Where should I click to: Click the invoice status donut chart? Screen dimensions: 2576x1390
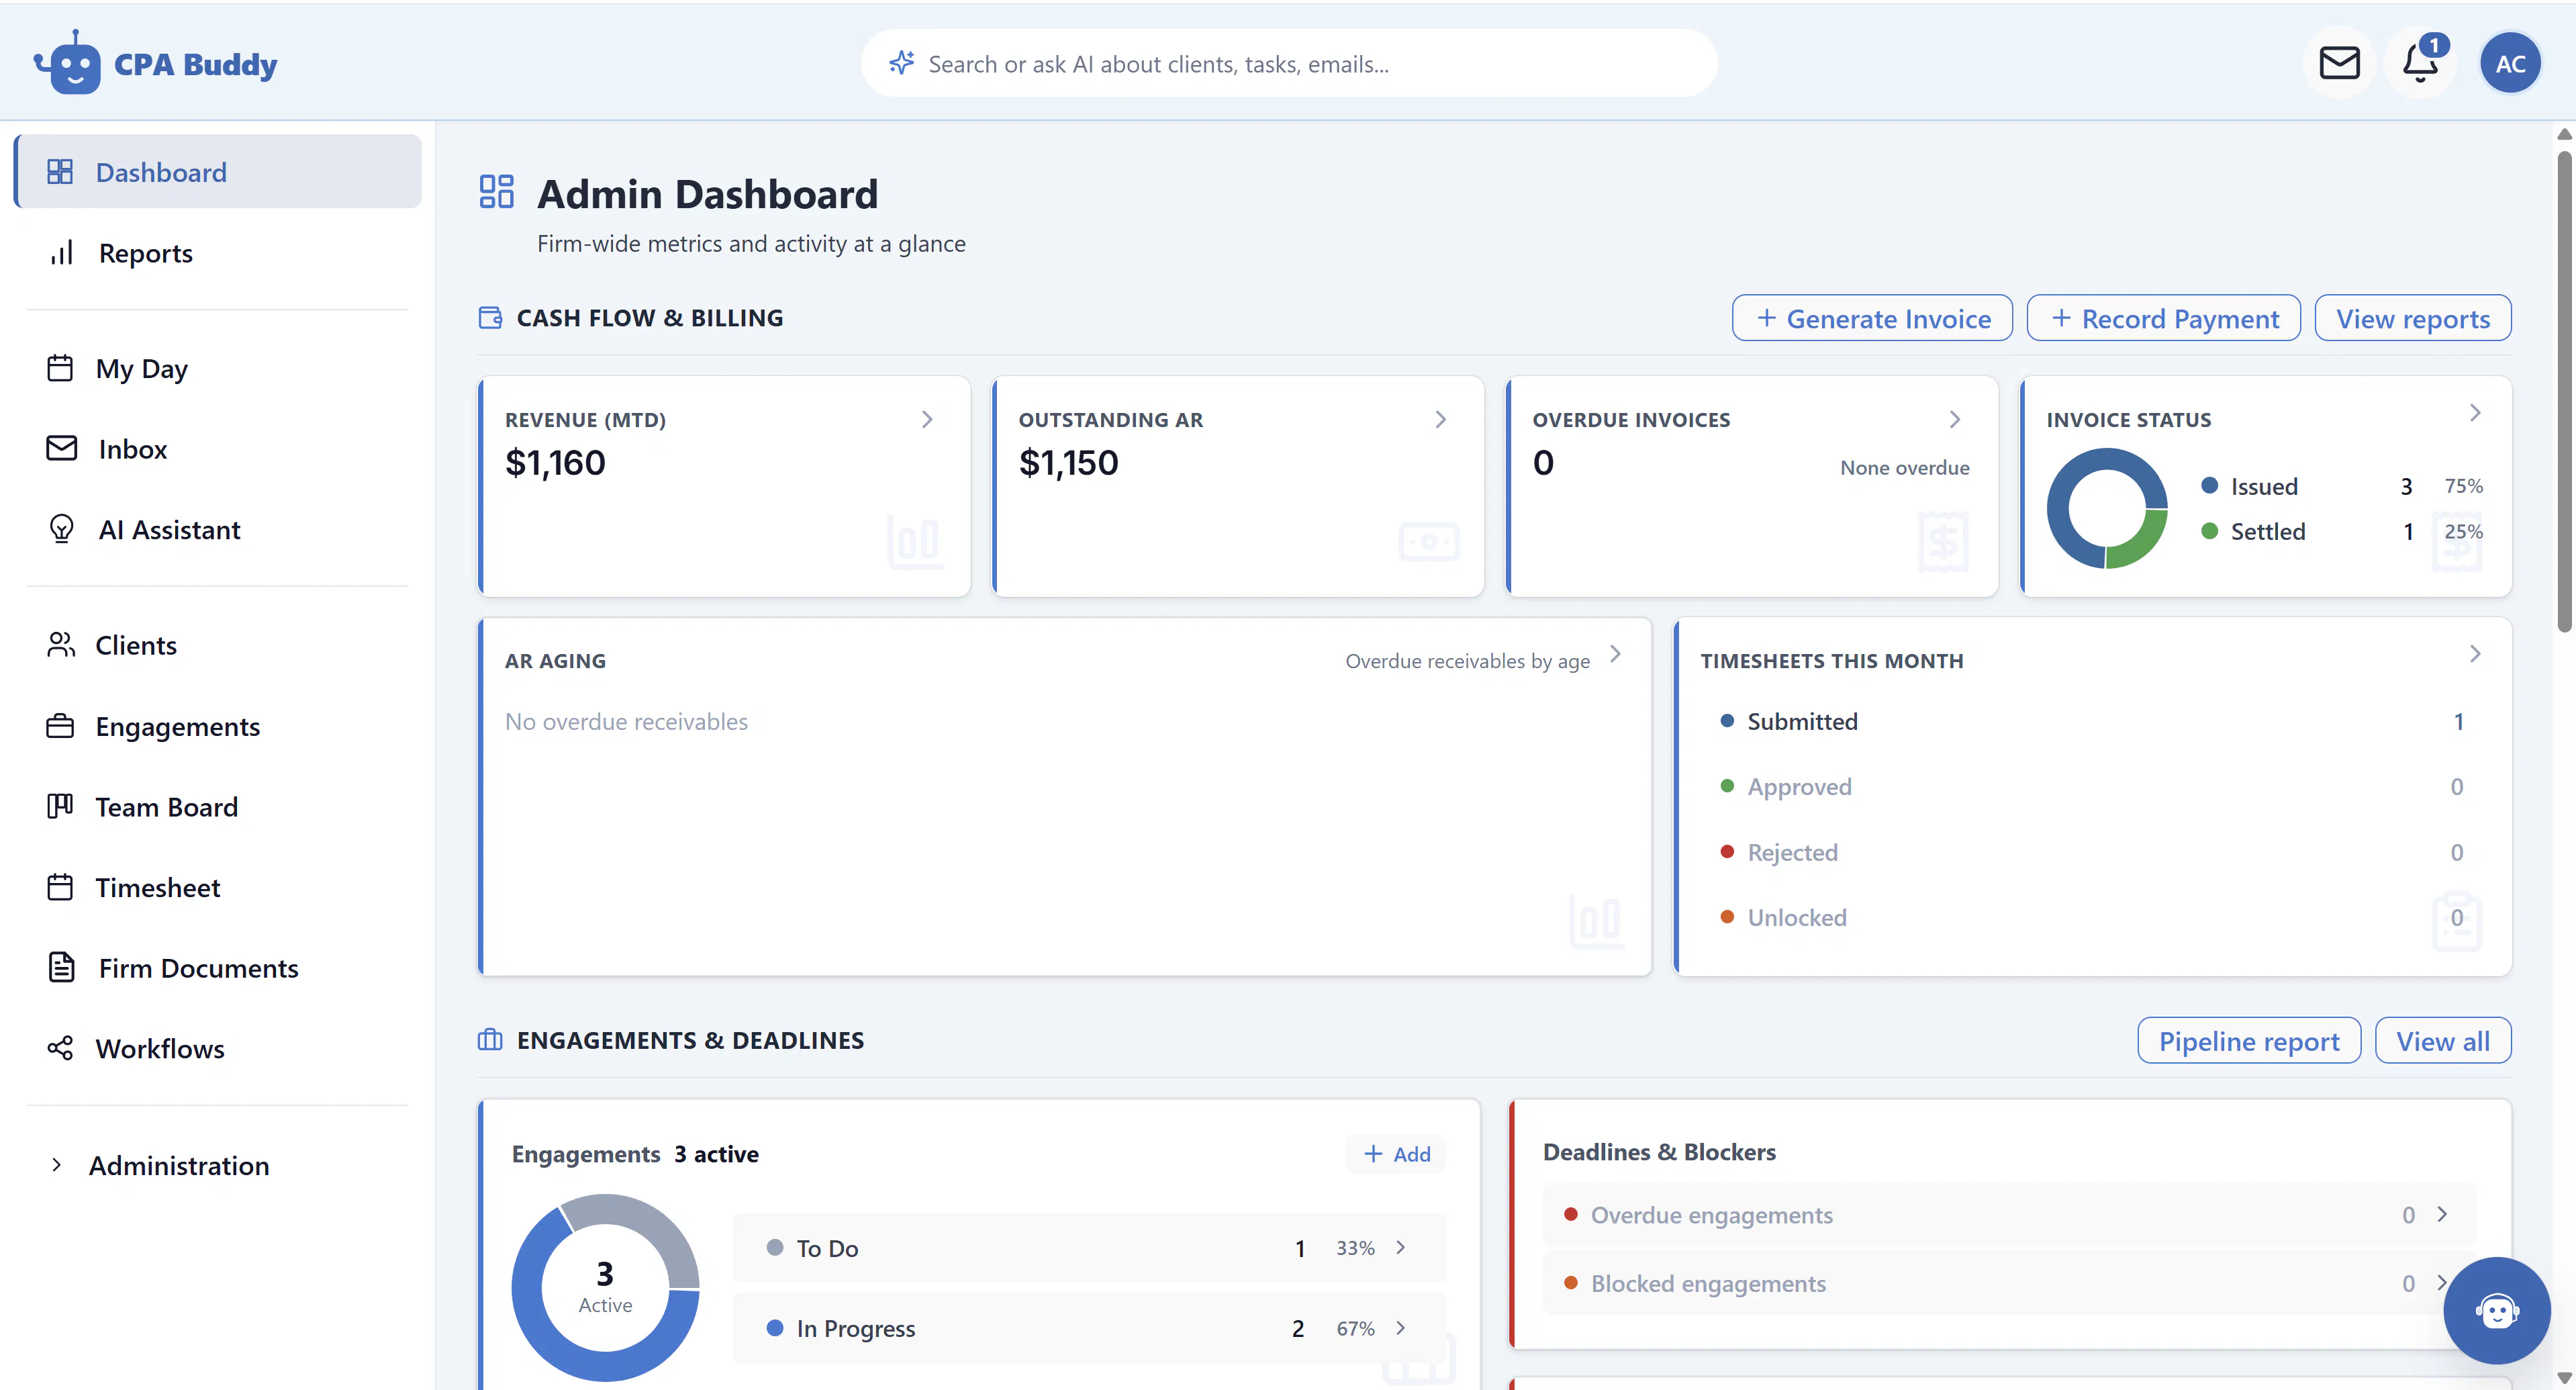2107,508
